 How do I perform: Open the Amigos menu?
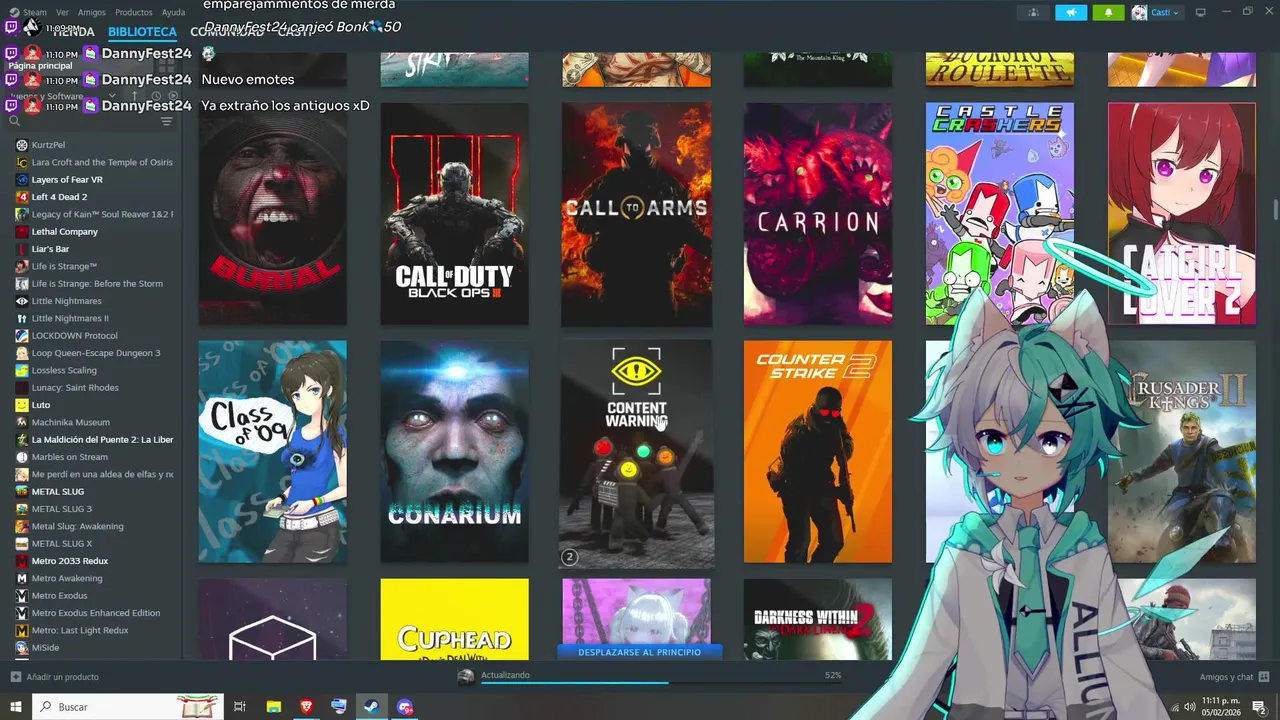[x=92, y=12]
